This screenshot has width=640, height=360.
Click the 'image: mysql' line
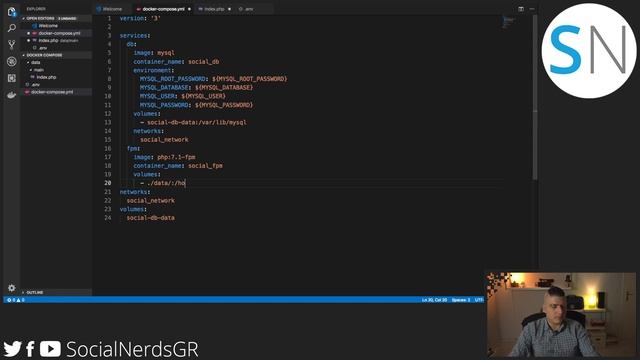pos(154,53)
